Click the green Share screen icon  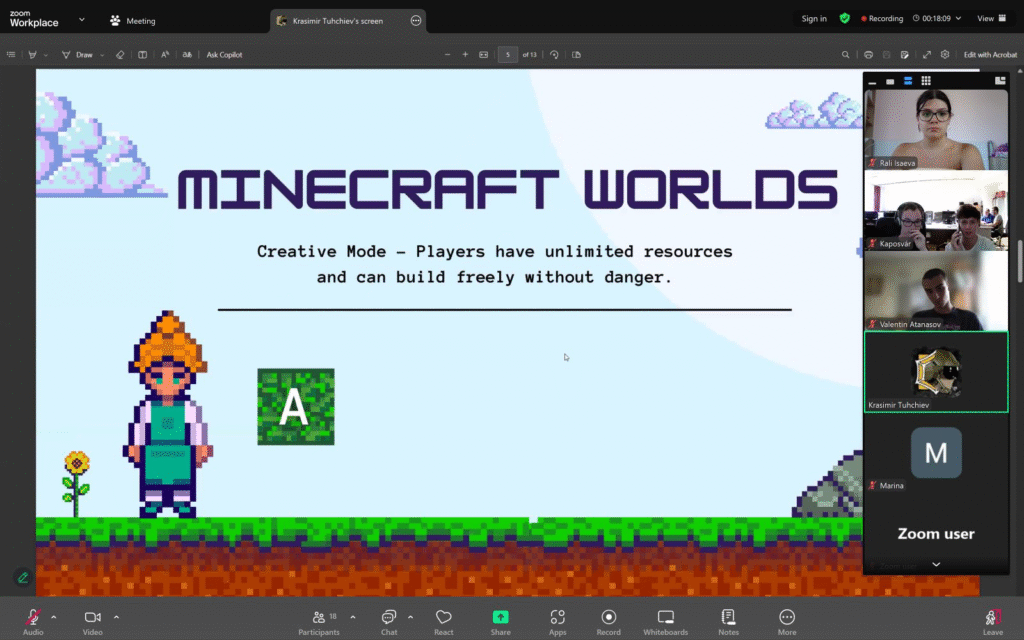pos(500,618)
